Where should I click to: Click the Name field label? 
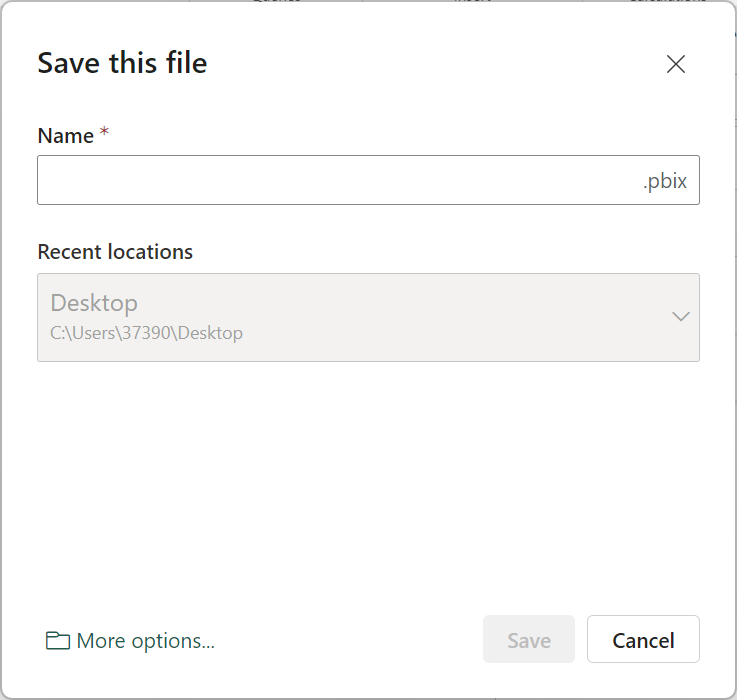[x=65, y=136]
